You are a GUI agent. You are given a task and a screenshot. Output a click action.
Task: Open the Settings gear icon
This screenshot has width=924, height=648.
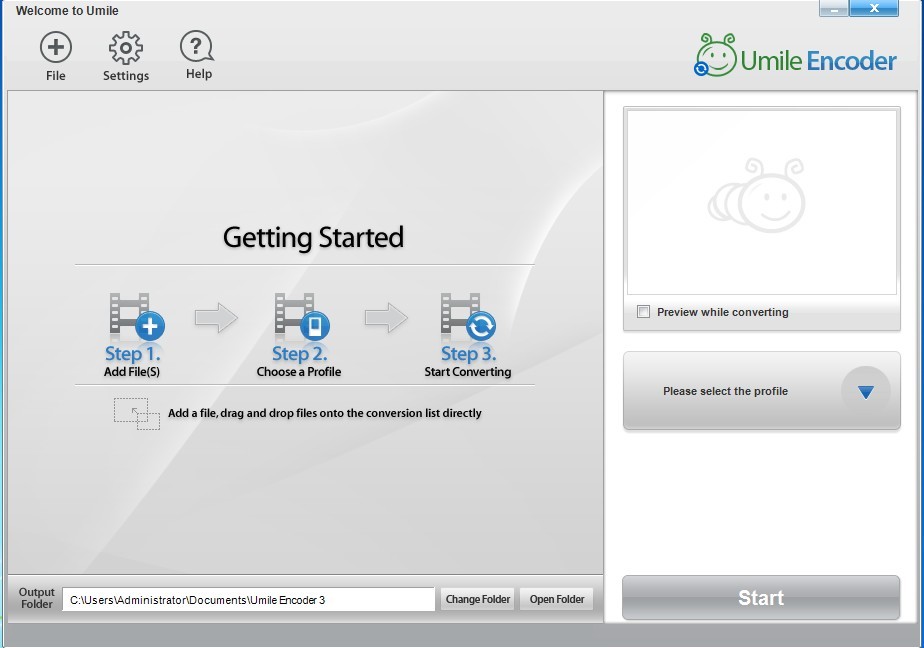pos(126,47)
